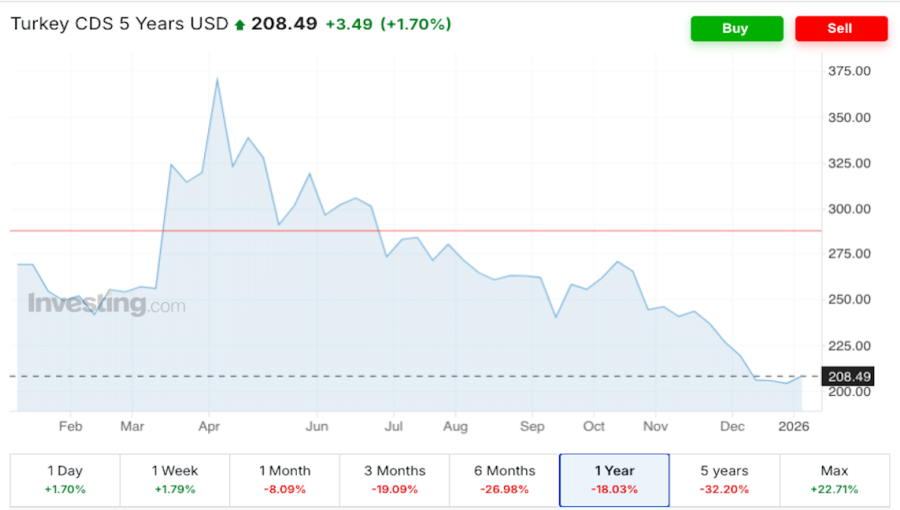Switch to the 1 Week range
This screenshot has height=510, width=900.
(174, 479)
